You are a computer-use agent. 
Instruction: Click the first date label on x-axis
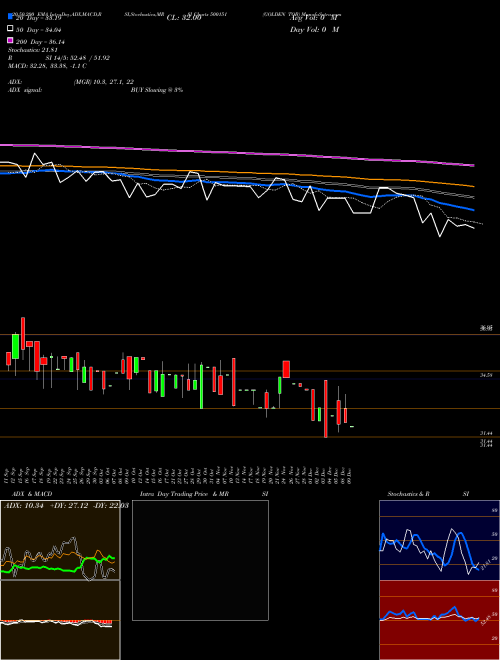coord(7,474)
